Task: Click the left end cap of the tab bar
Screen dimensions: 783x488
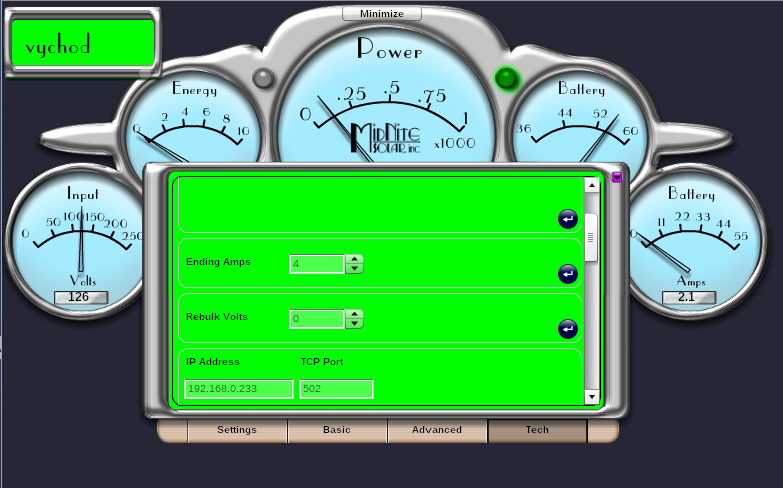Action: tap(173, 431)
